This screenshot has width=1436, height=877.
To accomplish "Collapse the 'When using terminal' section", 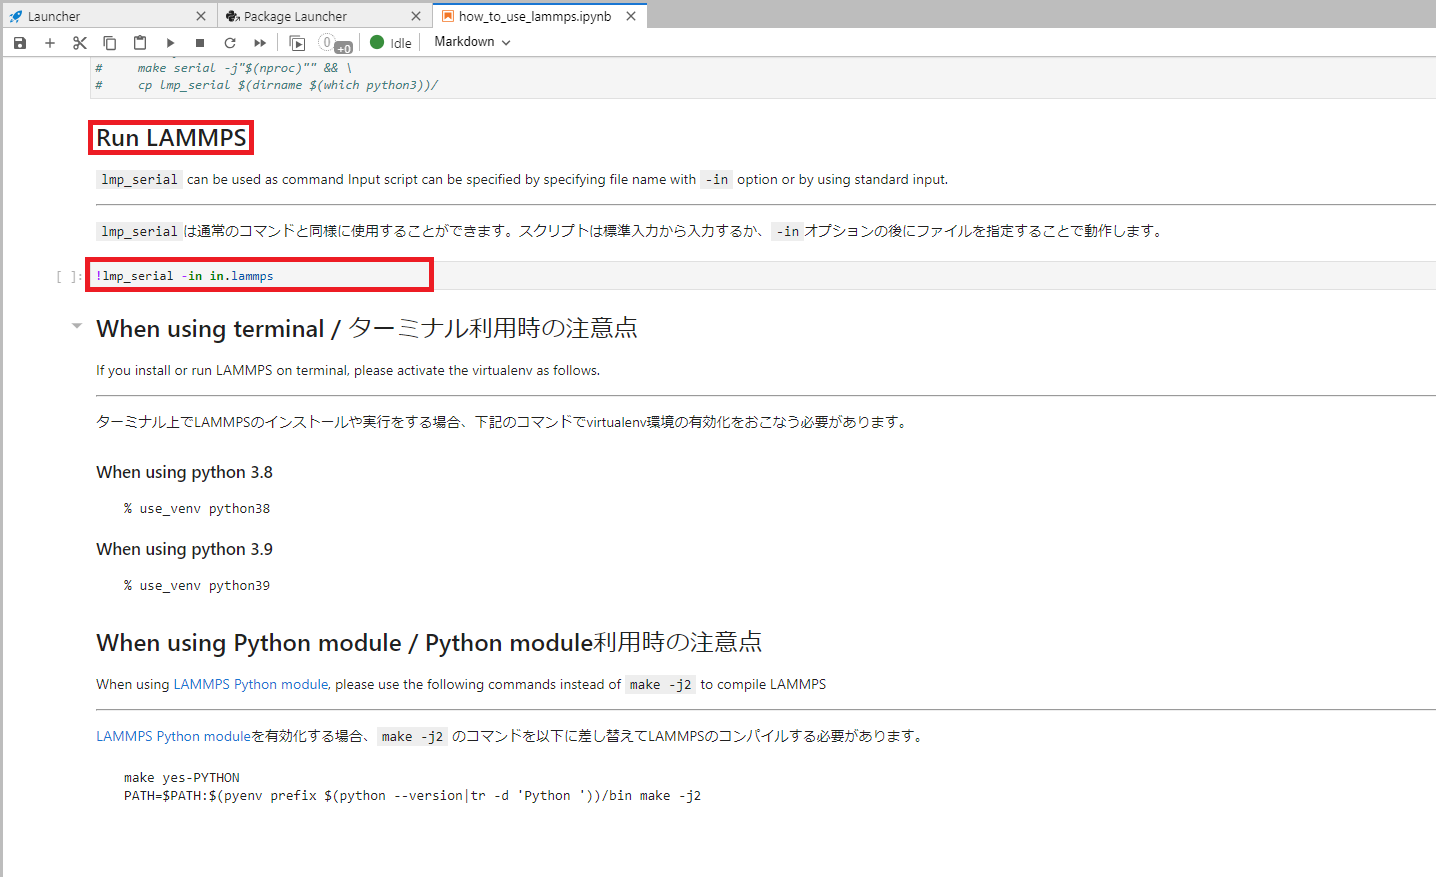I will [77, 326].
